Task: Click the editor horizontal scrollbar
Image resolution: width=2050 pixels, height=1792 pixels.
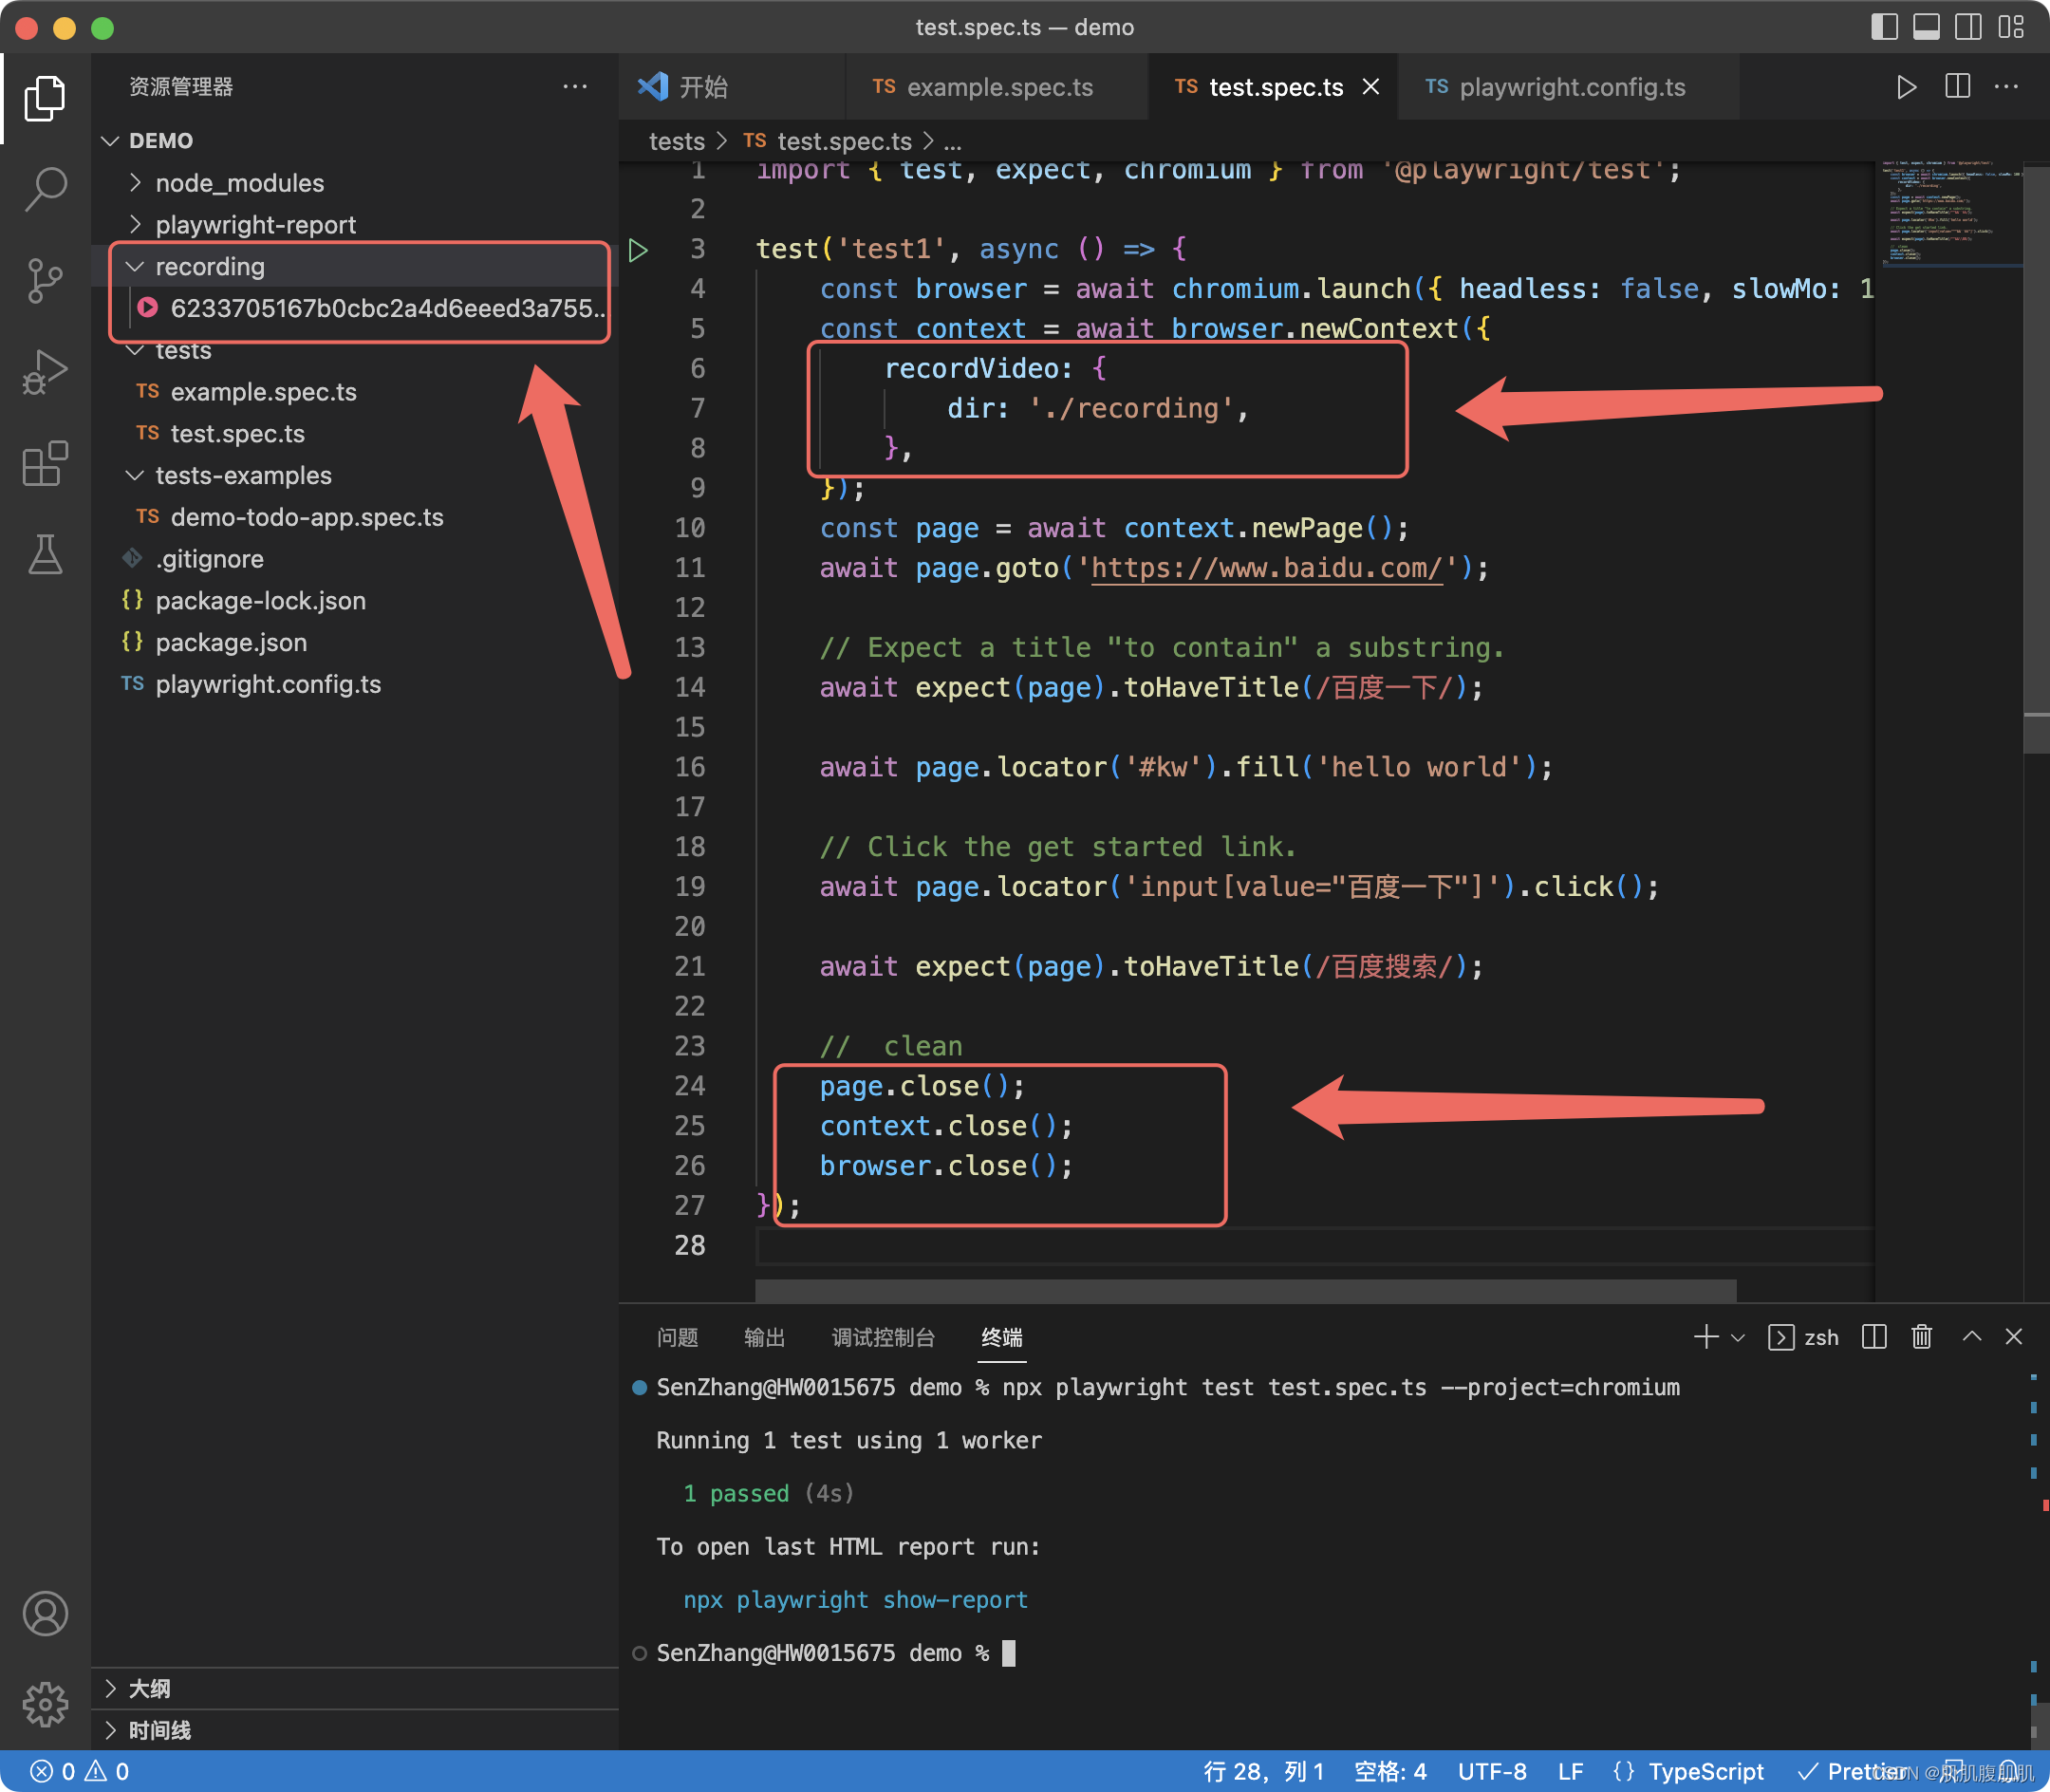Action: [1246, 1290]
